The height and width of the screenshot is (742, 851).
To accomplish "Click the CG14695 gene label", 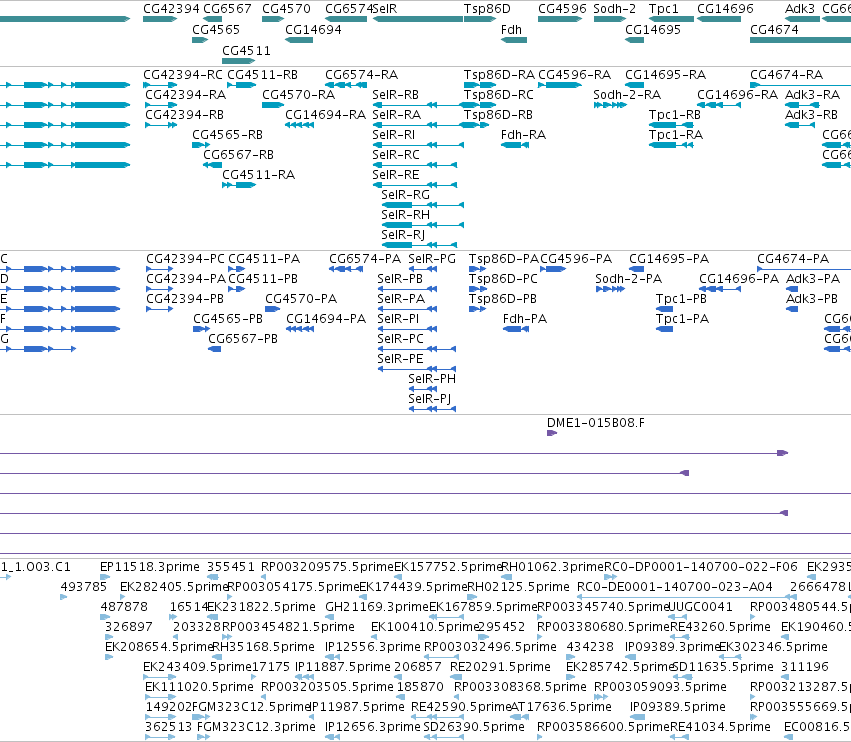I will [653, 30].
